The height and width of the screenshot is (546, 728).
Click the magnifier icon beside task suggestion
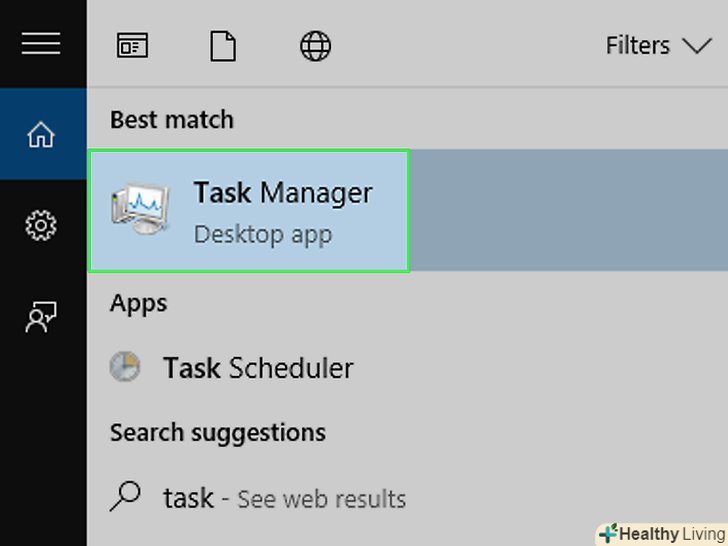pyautogui.click(x=126, y=495)
